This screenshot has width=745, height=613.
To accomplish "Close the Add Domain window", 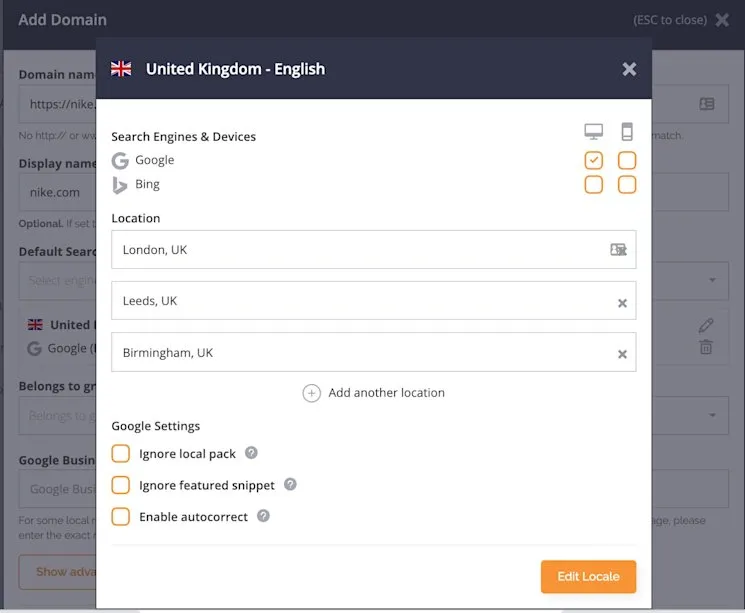I will (x=722, y=20).
